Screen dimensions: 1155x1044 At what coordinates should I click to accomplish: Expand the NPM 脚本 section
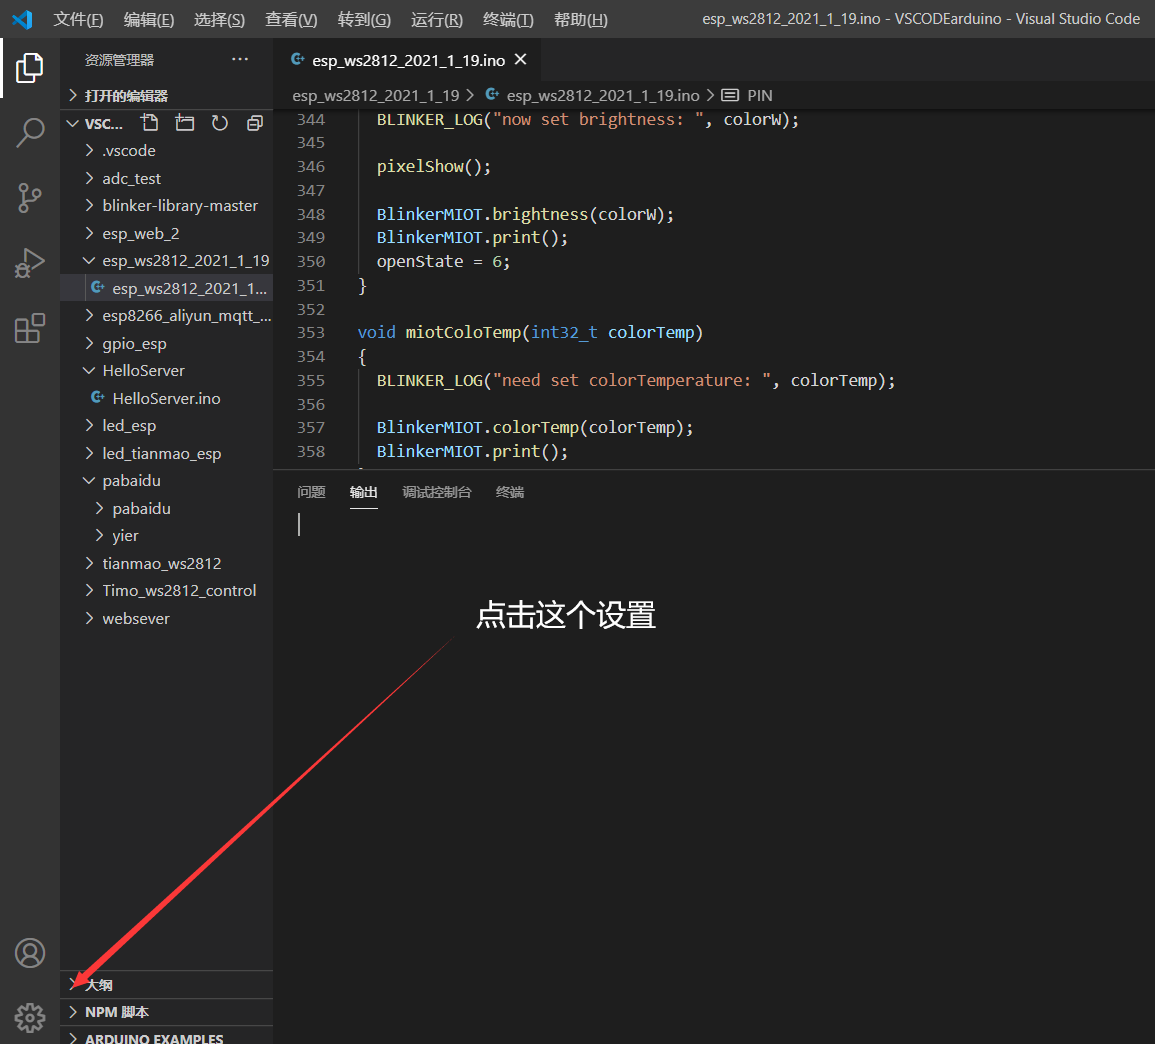click(166, 1012)
